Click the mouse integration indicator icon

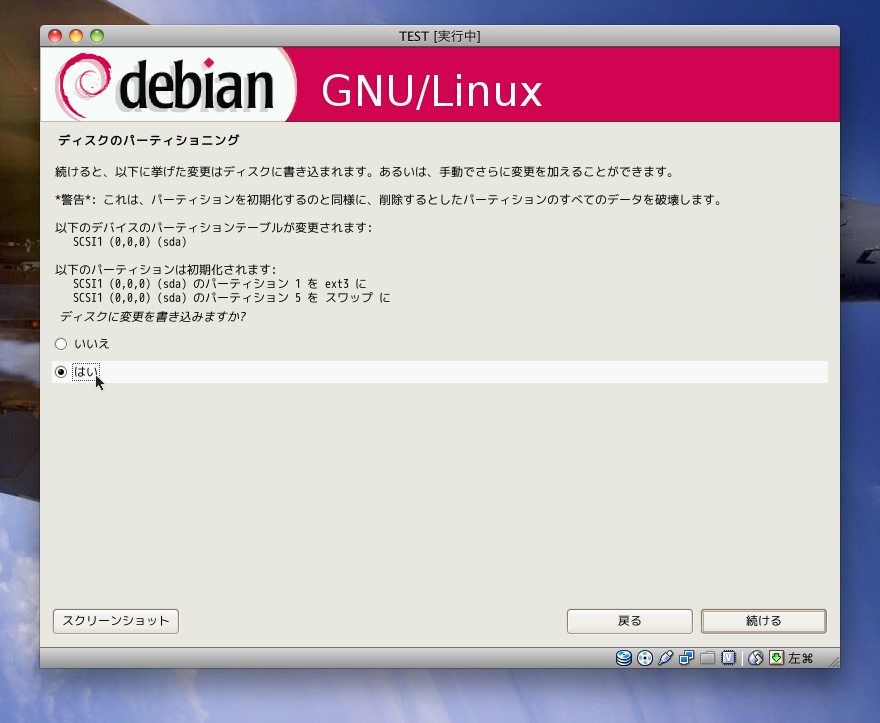(x=755, y=658)
